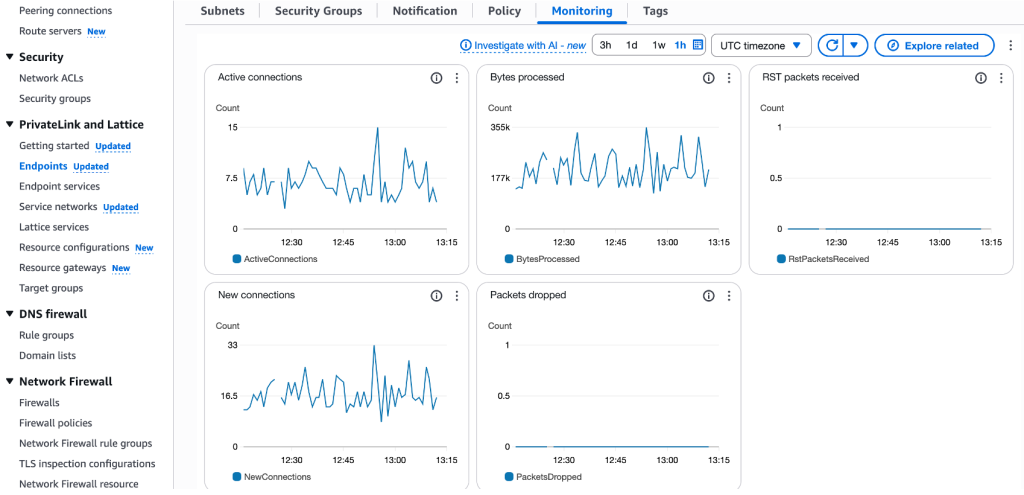The width and height of the screenshot is (1024, 495).
Task: Collapse the PrivateLink and Lattice section
Action: [10, 125]
